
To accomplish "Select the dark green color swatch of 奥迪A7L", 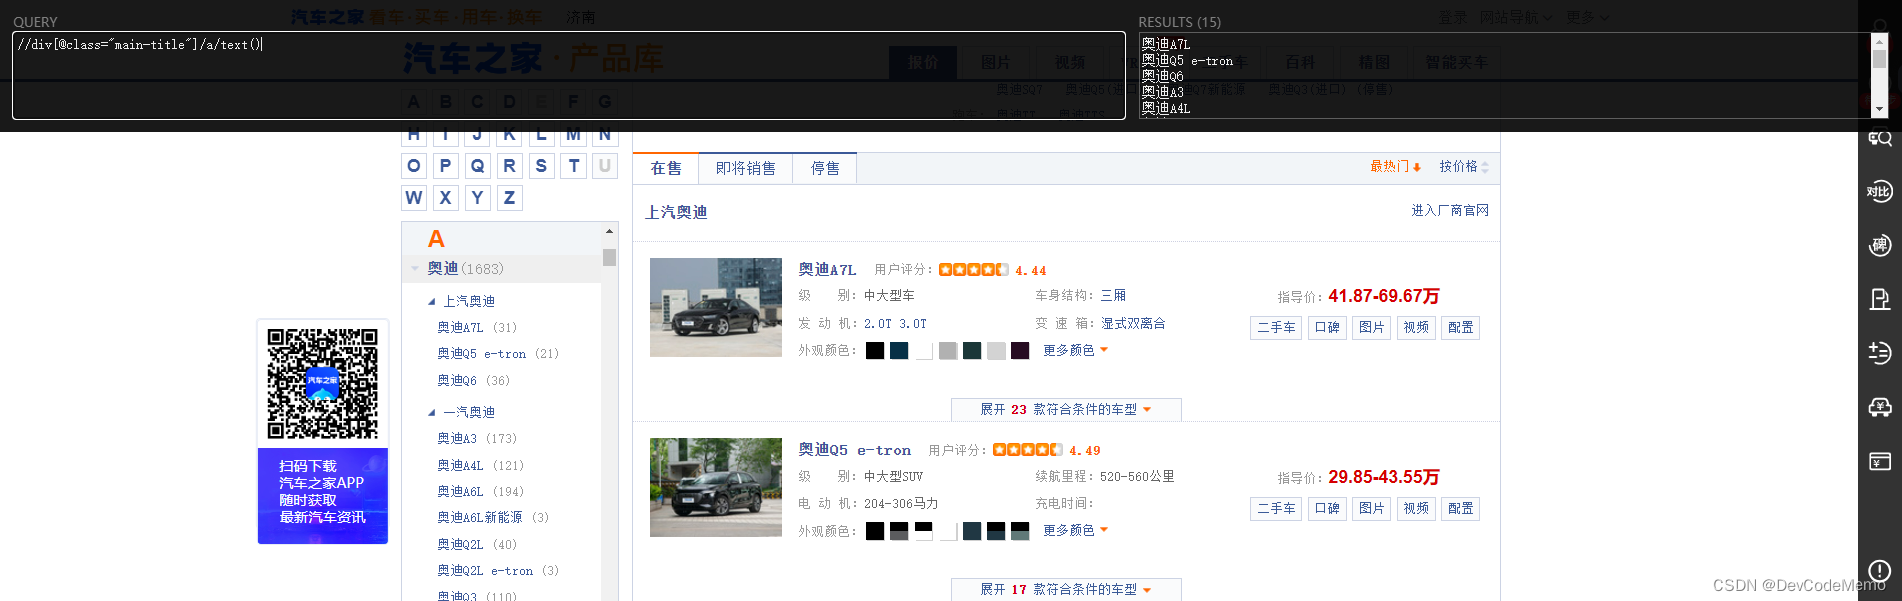I will [x=972, y=351].
